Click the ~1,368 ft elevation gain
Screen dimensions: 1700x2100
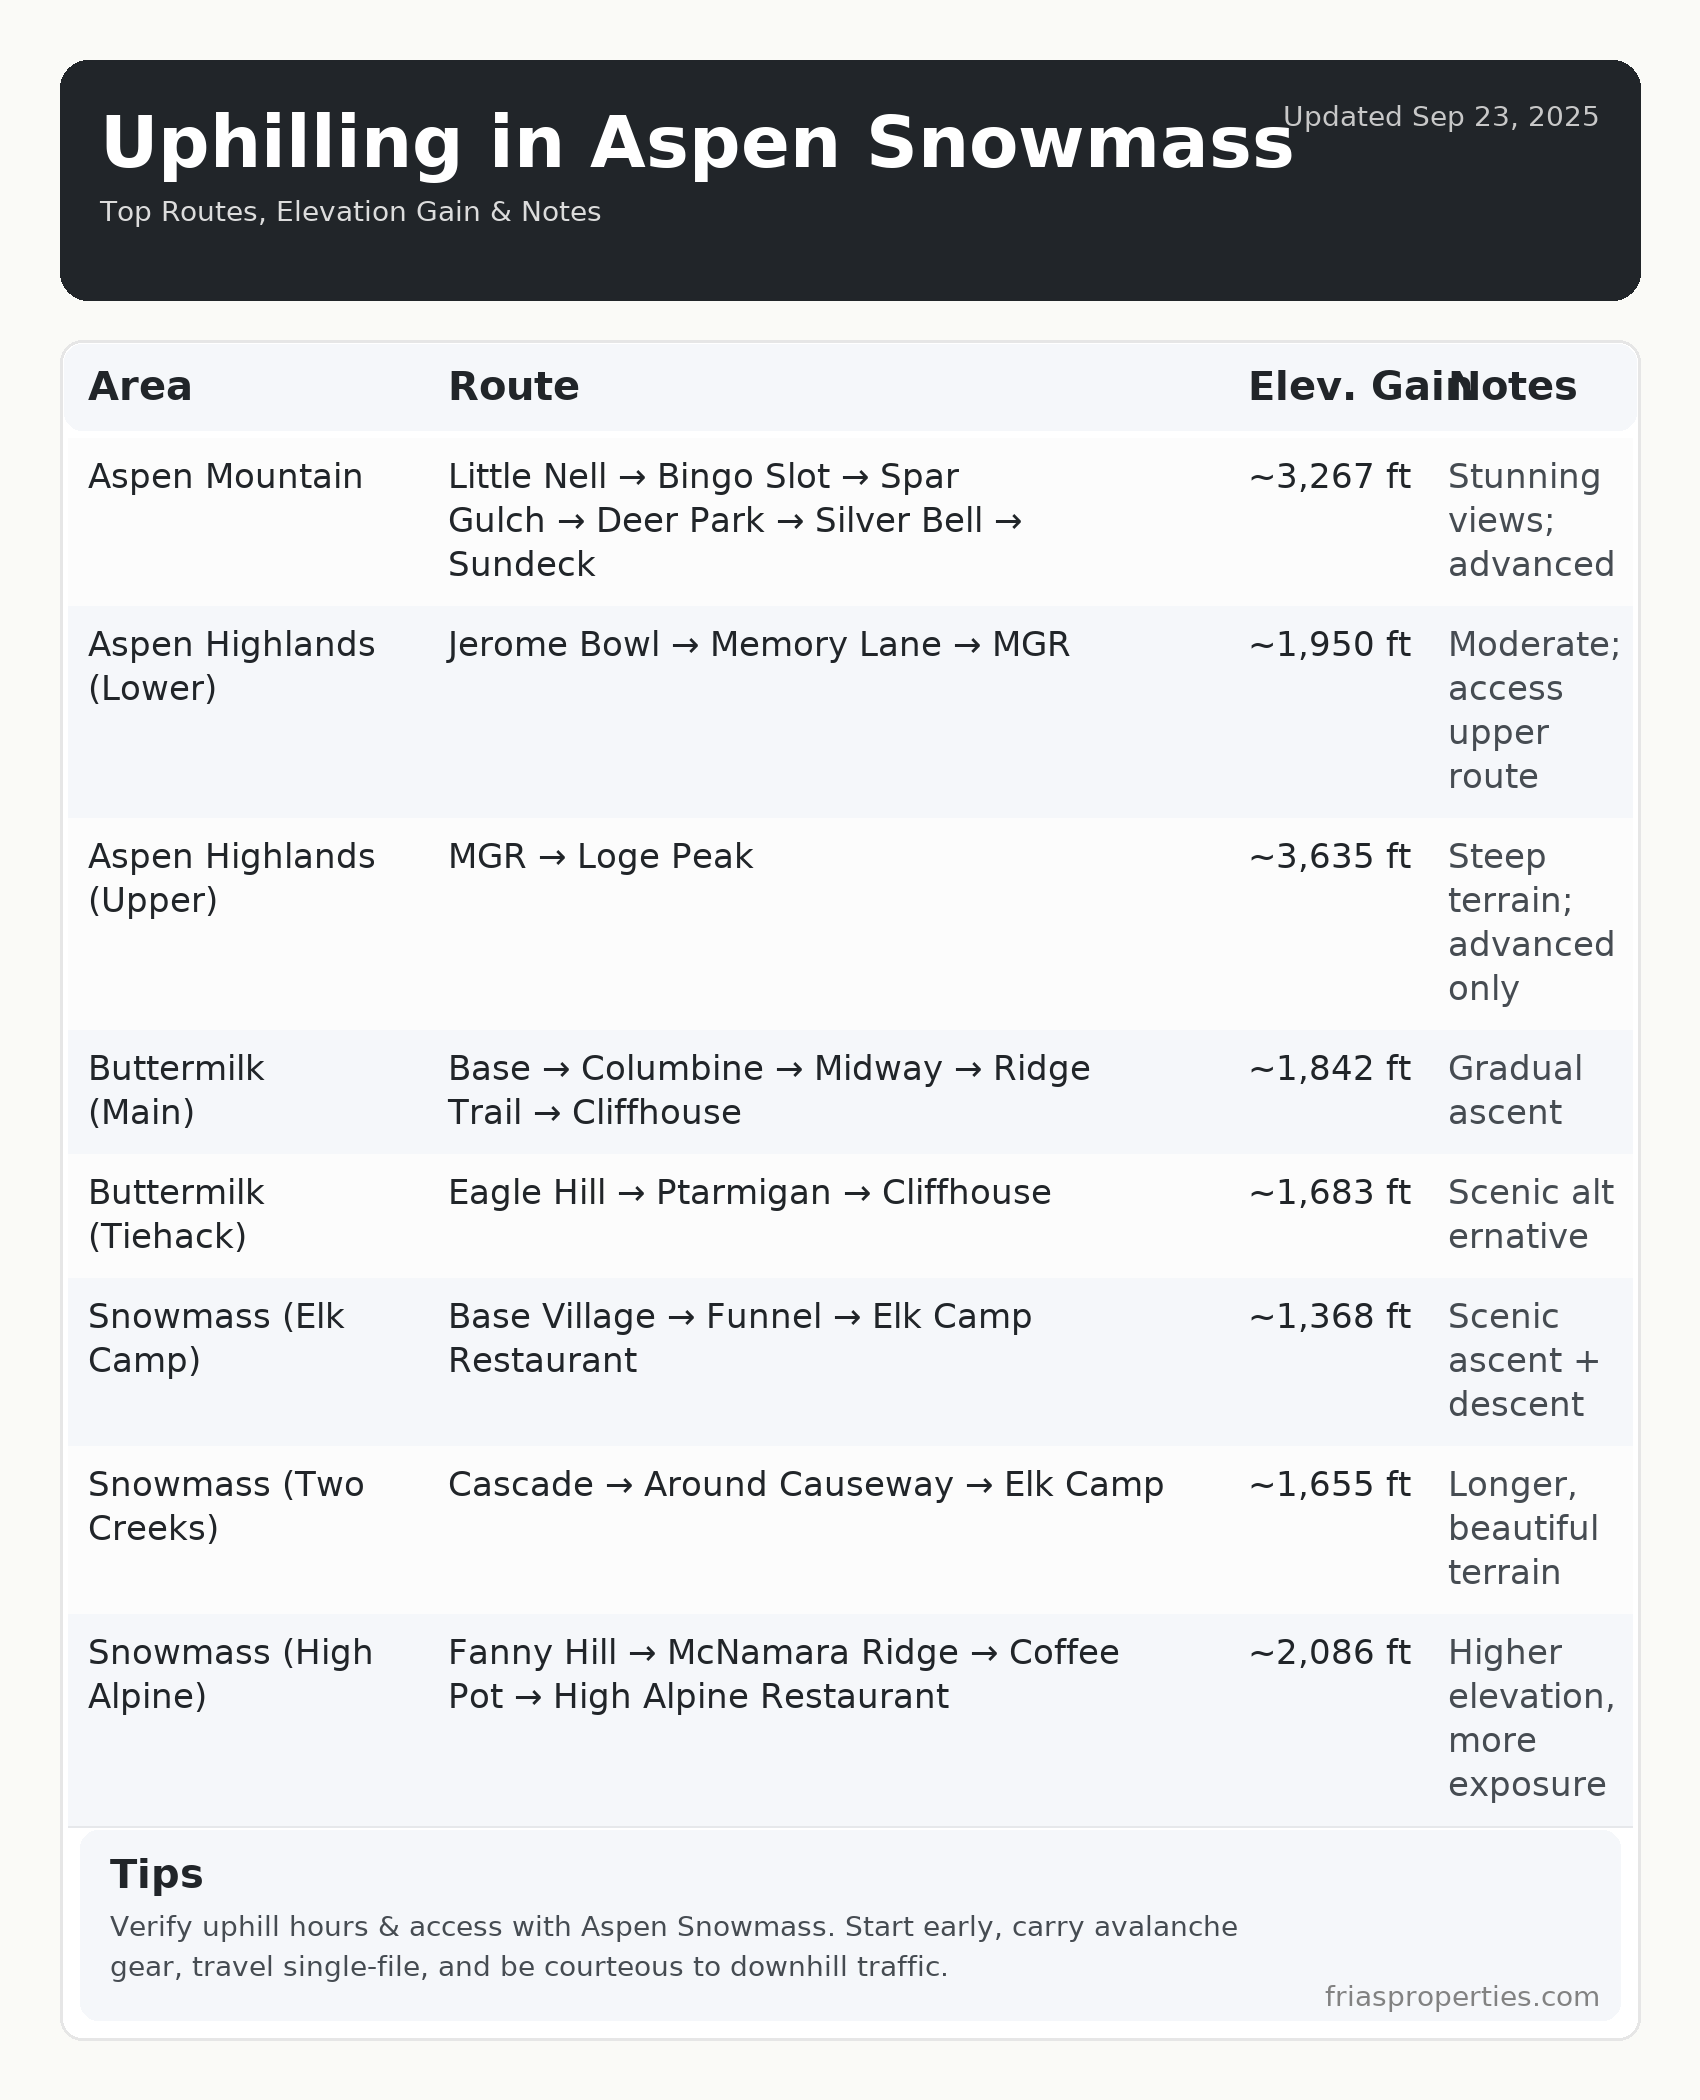pyautogui.click(x=1329, y=1317)
